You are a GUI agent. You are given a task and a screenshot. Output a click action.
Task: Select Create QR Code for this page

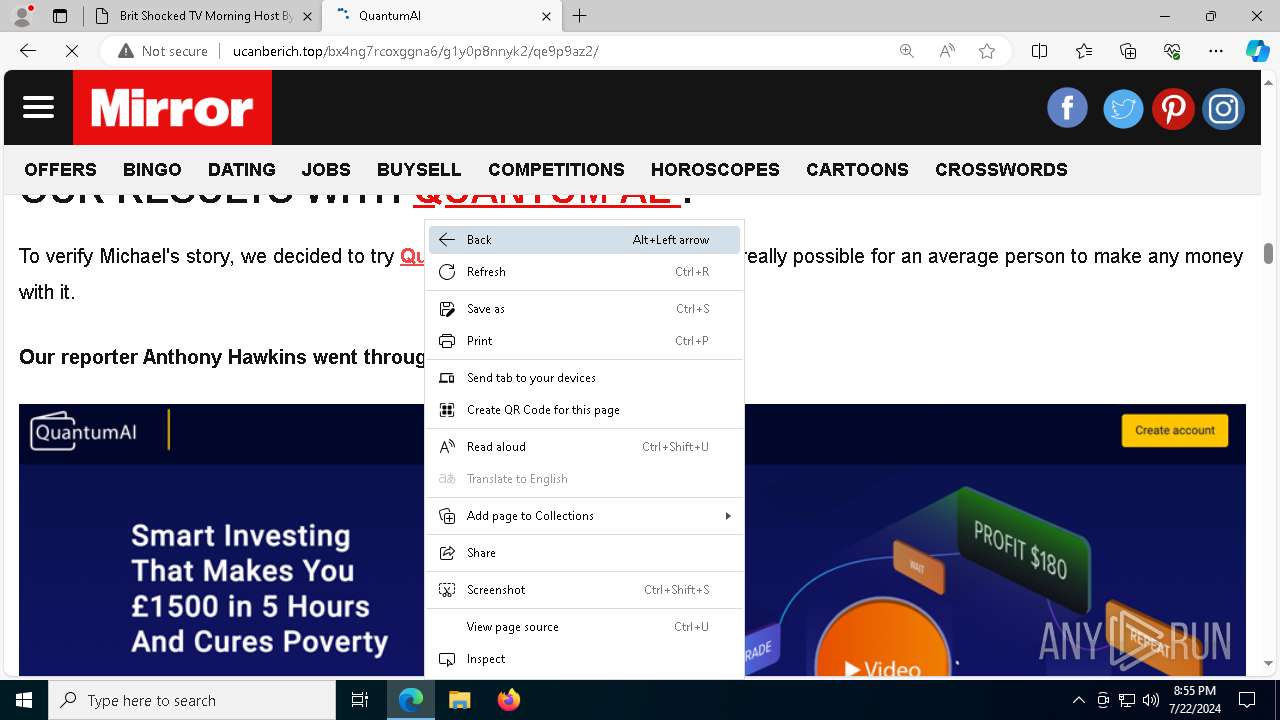584,410
